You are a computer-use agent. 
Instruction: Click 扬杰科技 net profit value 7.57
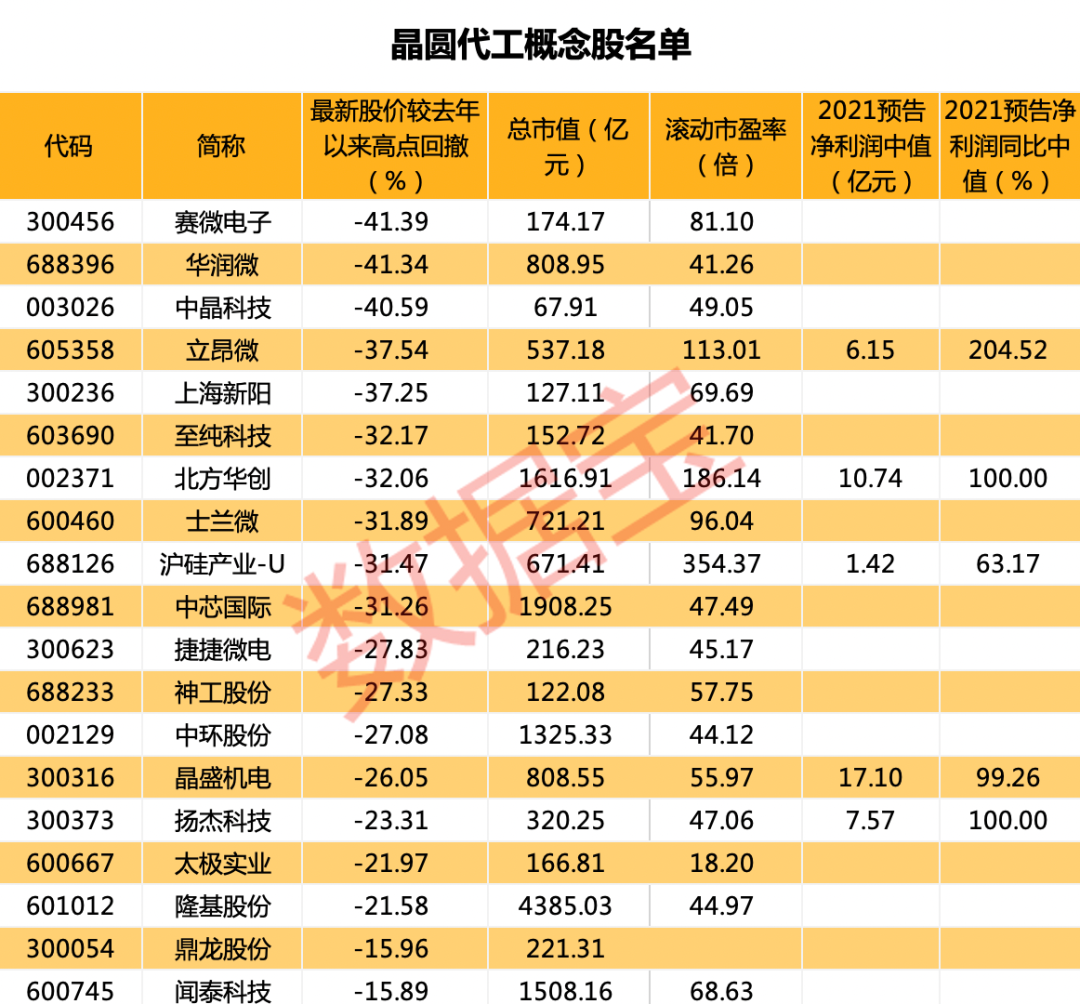870,820
